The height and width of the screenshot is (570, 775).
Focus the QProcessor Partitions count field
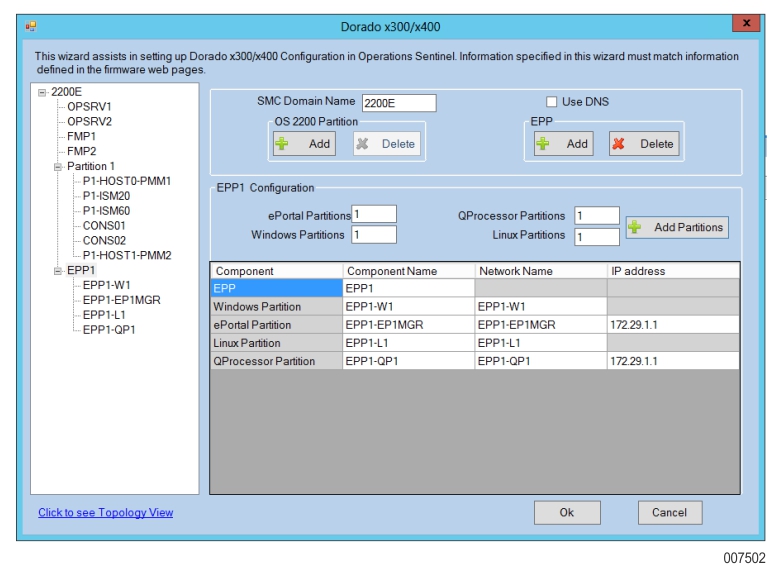[597, 216]
